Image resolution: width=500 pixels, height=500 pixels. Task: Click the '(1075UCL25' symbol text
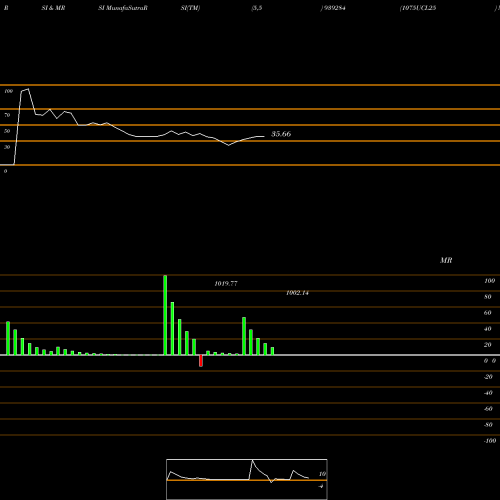click(x=418, y=8)
